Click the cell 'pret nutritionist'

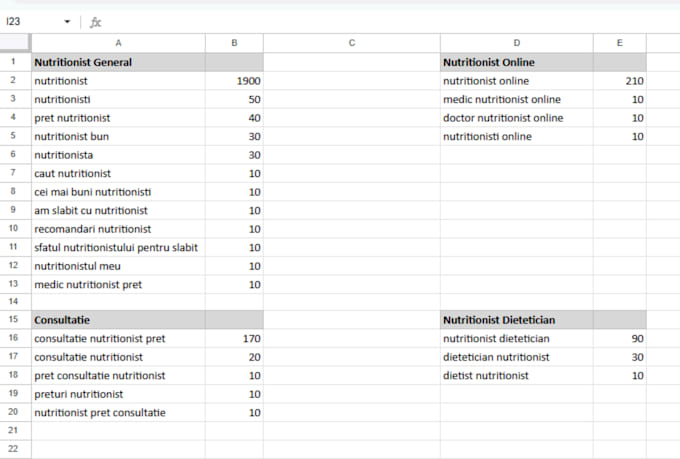click(x=118, y=118)
